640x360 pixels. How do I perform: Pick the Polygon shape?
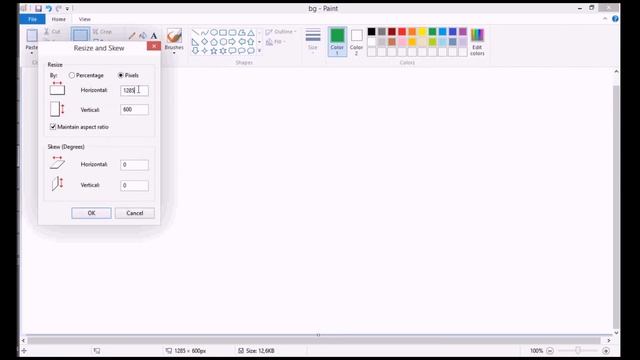(242, 33)
